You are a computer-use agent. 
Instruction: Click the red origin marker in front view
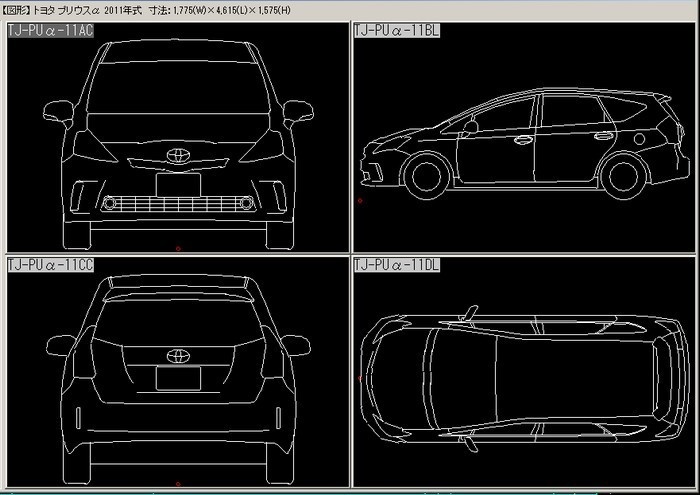click(x=178, y=249)
